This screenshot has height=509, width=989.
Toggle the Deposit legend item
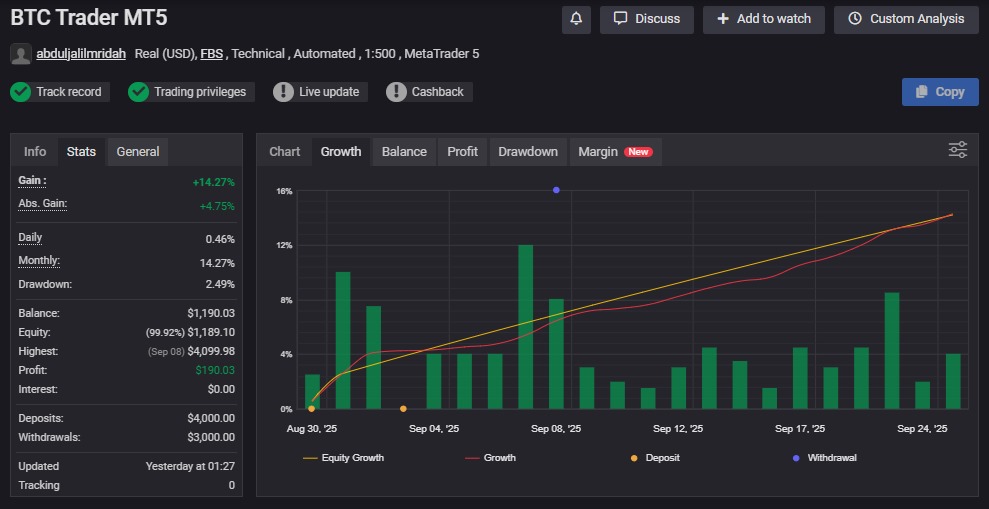[x=658, y=458]
